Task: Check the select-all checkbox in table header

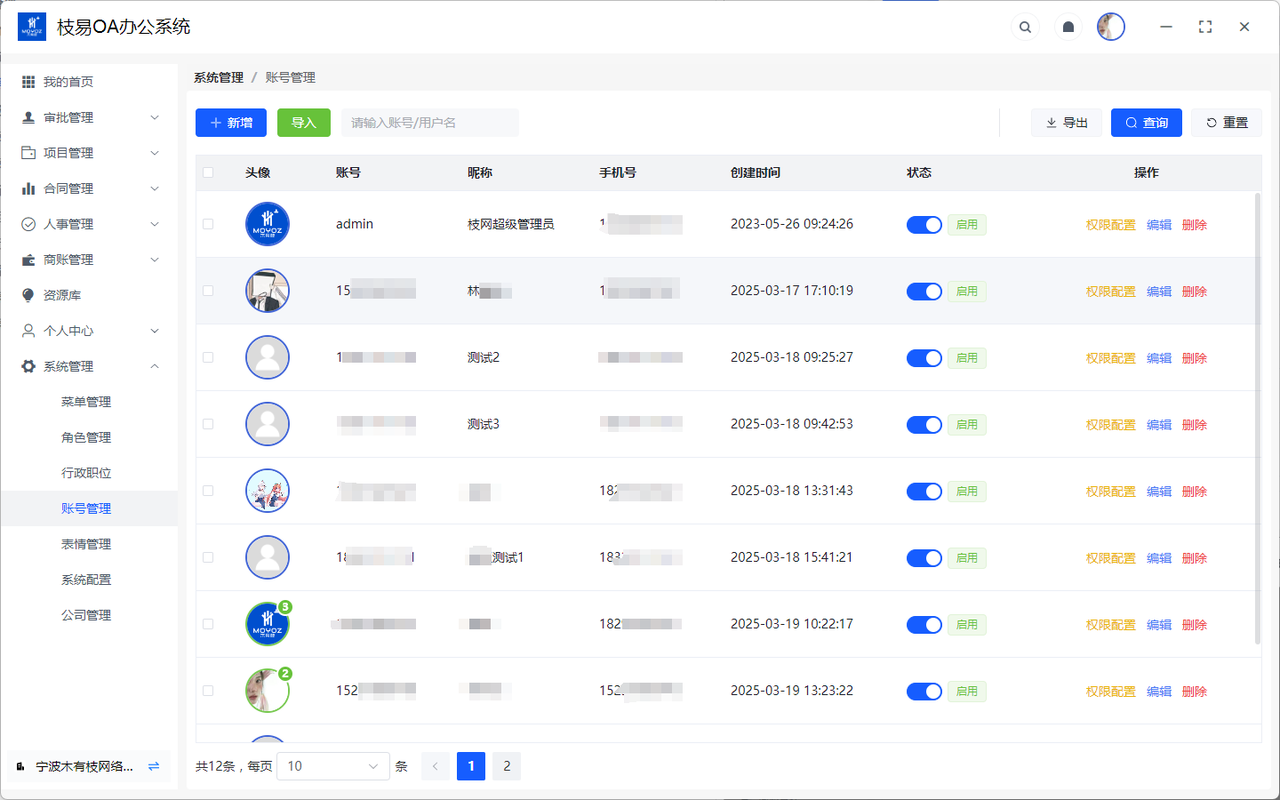Action: [208, 172]
